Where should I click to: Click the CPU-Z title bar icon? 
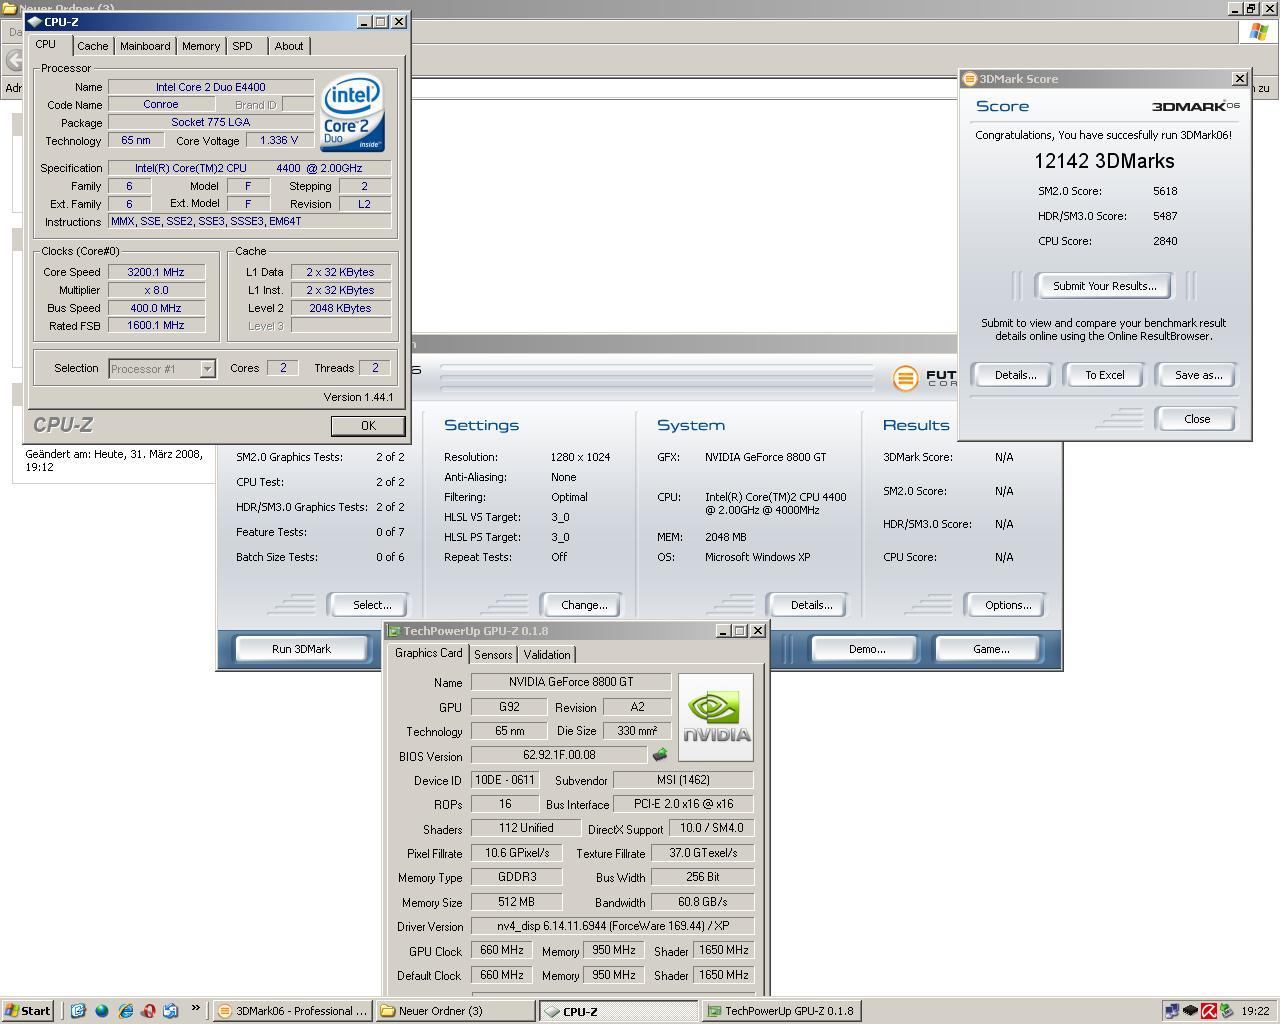34,21
